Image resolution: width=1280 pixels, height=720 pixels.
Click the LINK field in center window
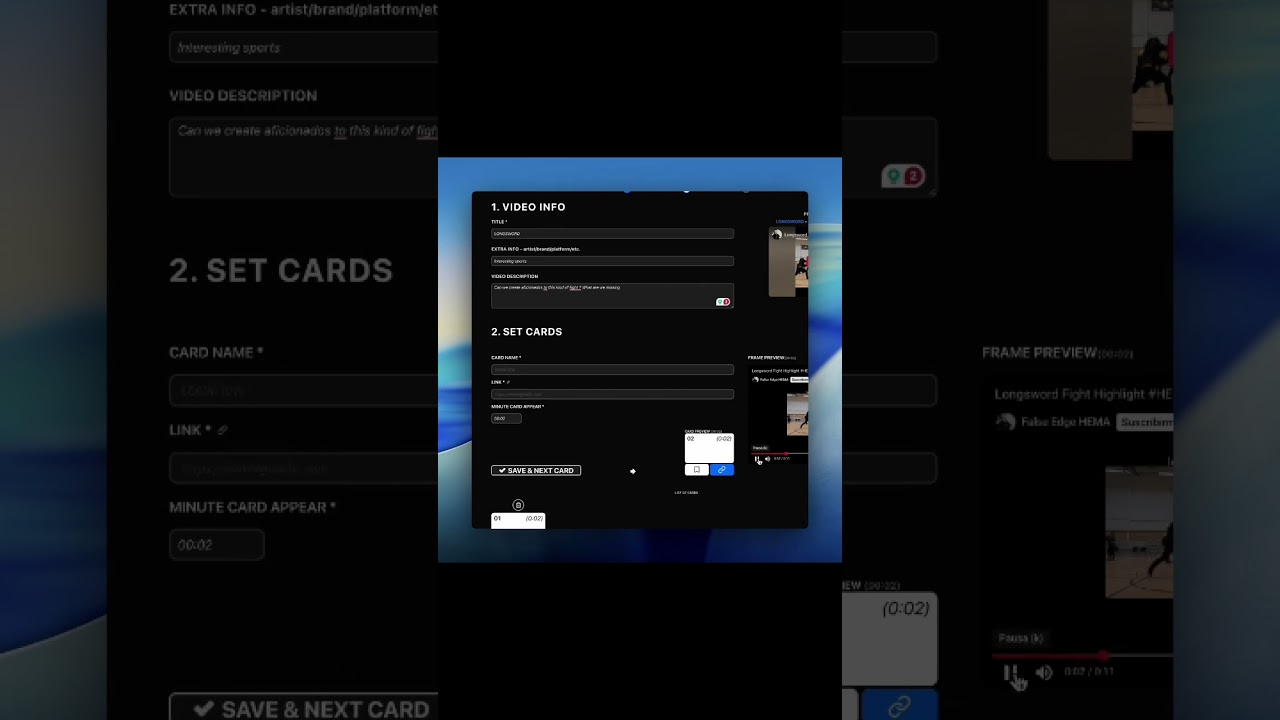612,394
